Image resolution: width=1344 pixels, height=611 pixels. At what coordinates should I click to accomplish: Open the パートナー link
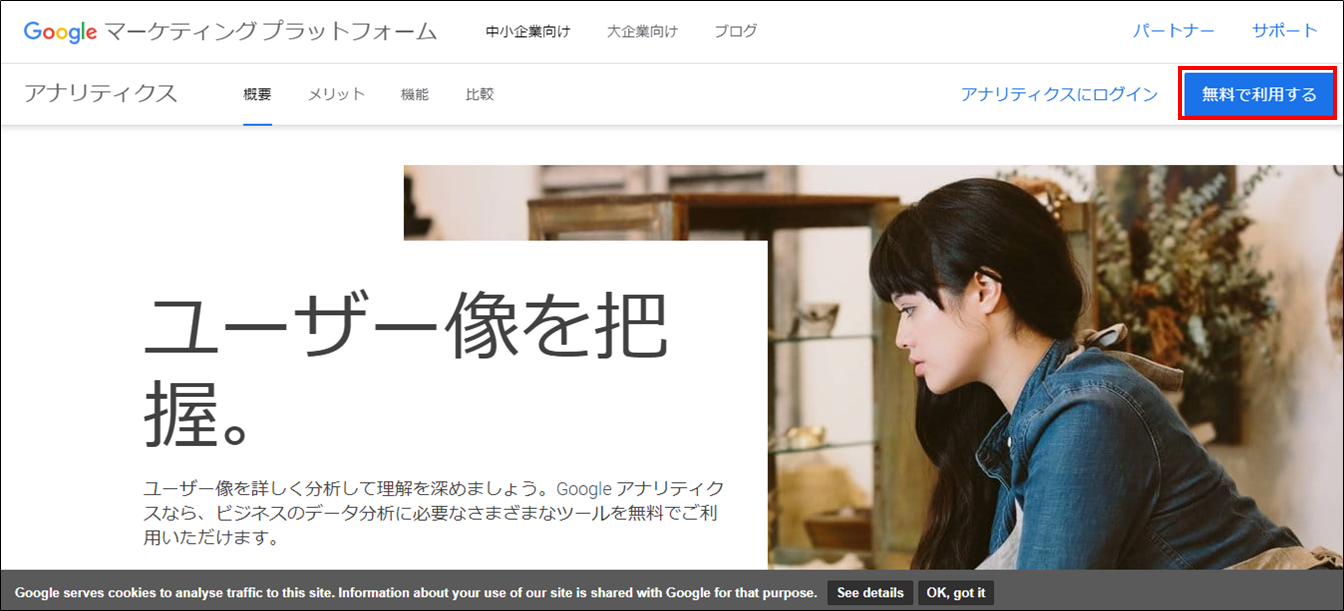click(1173, 31)
